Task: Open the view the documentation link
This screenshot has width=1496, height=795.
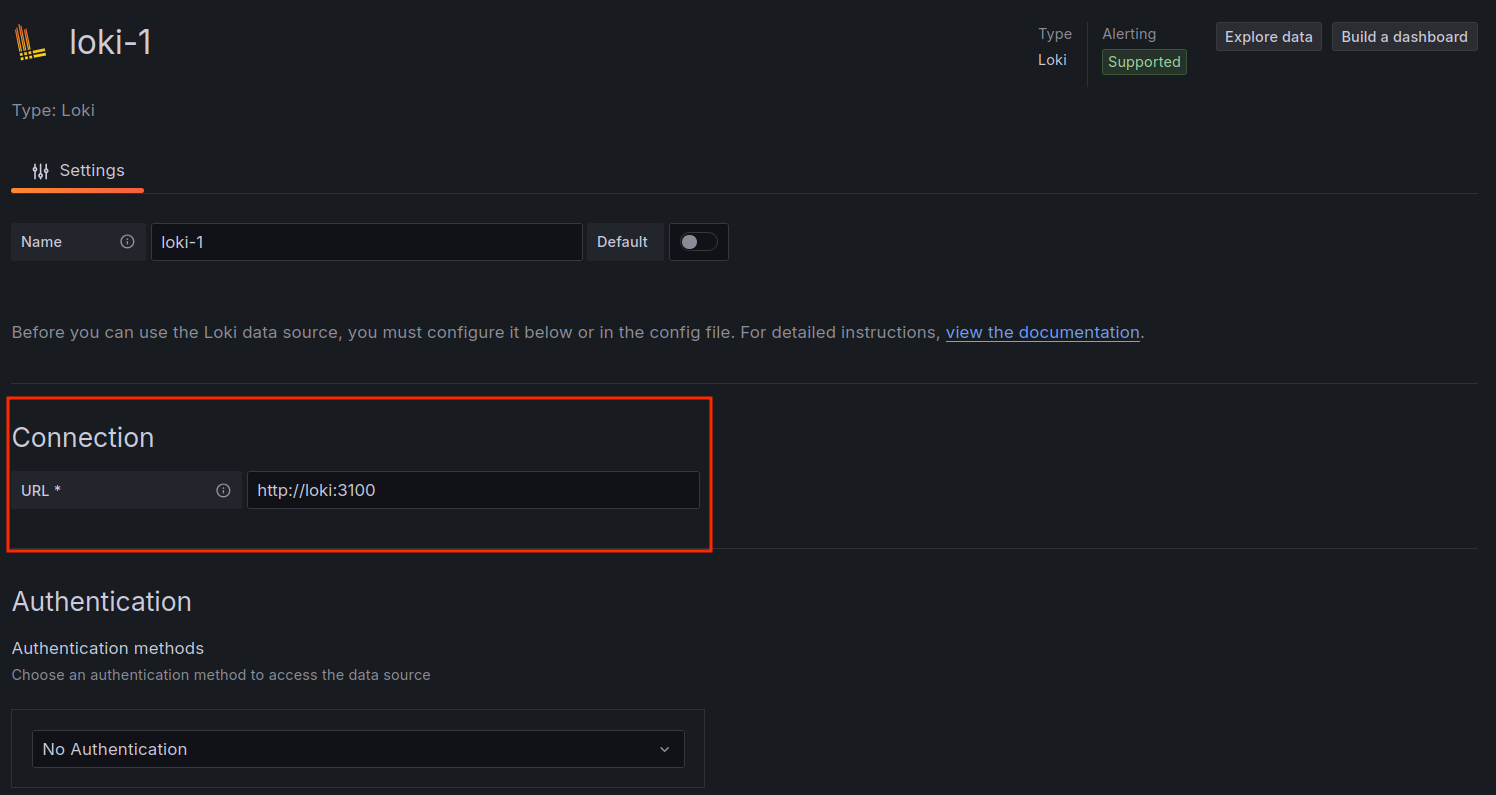Action: click(x=1042, y=332)
